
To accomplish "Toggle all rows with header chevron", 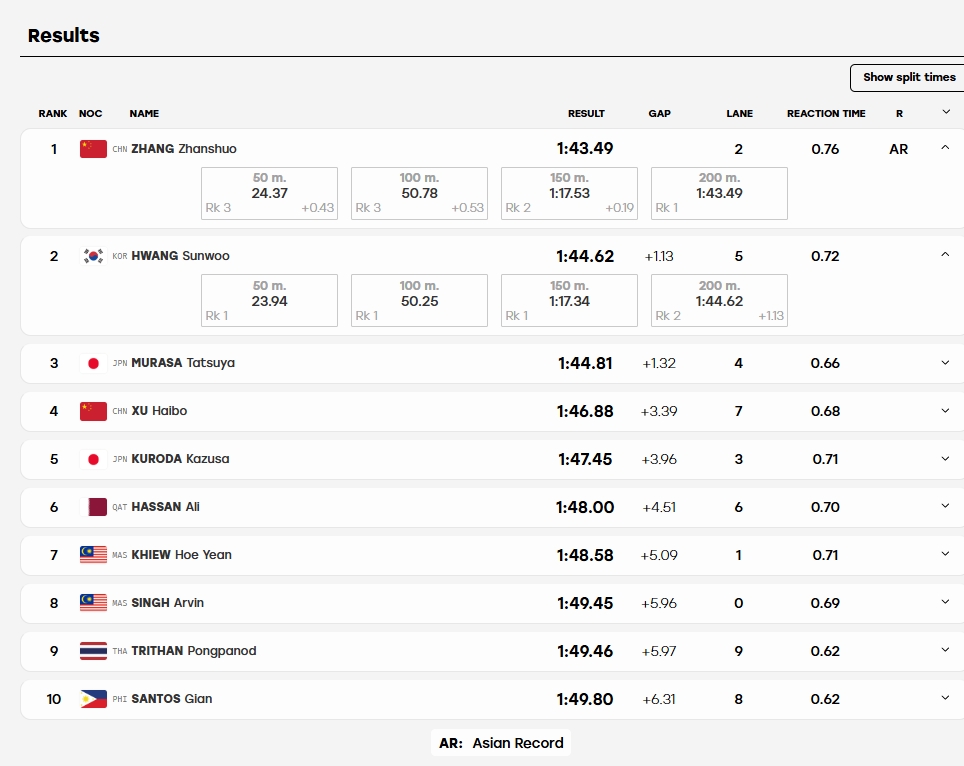I will pyautogui.click(x=946, y=112).
